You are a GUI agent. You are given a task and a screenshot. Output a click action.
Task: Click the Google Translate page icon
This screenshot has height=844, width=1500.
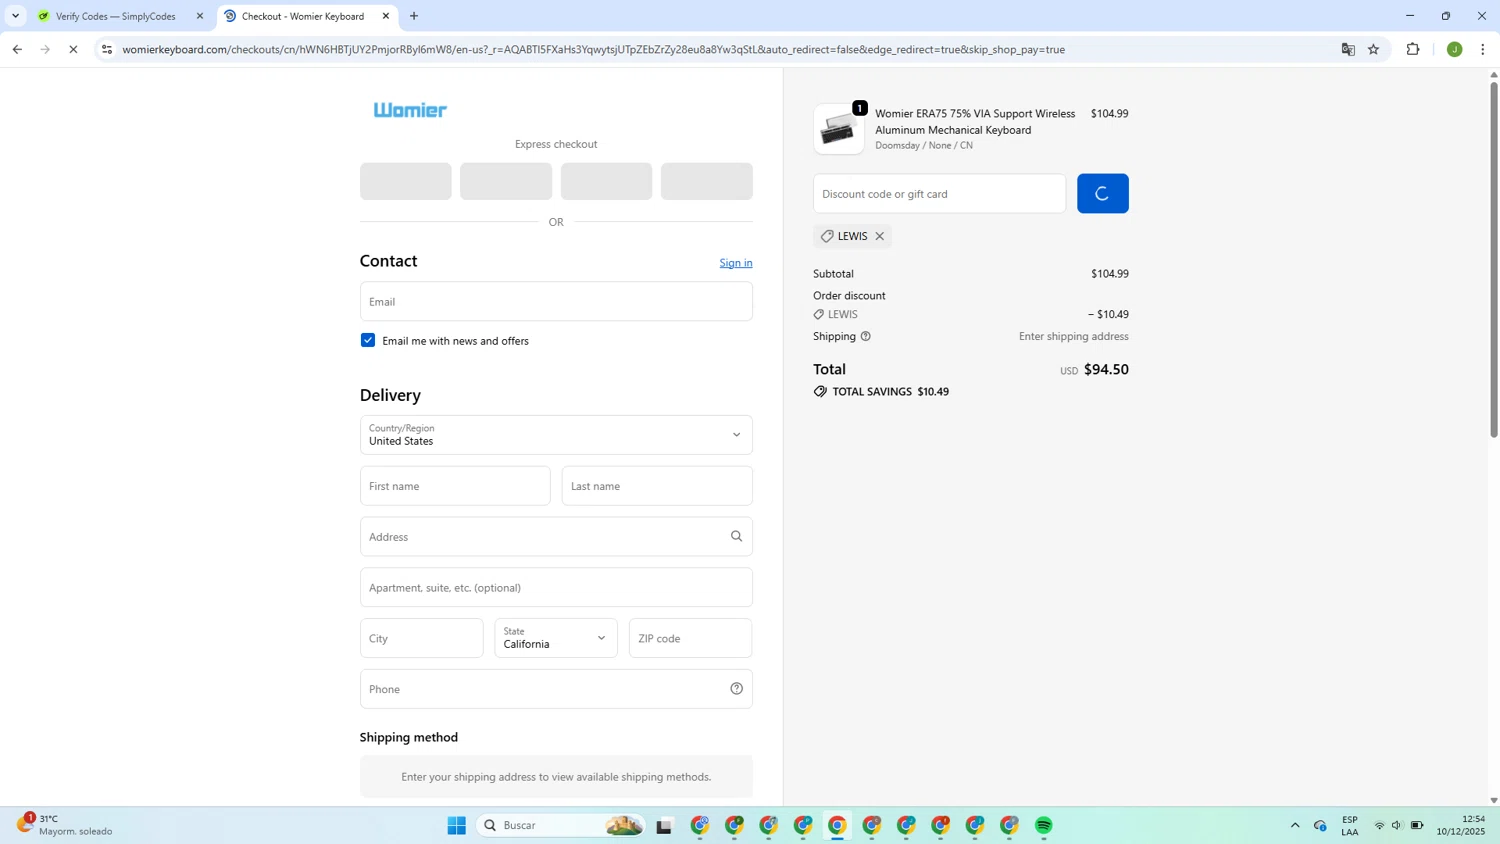1348,49
